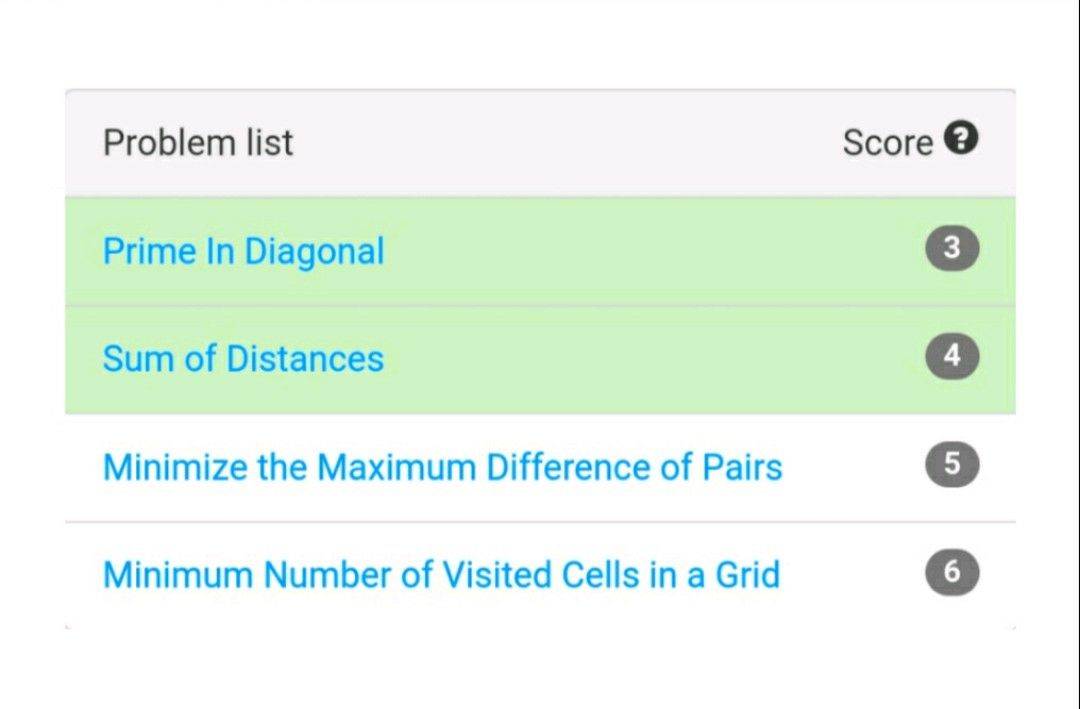Viewport: 1080px width, 709px height.
Task: Select the green Prime In Diagonal row background
Action: pos(540,251)
